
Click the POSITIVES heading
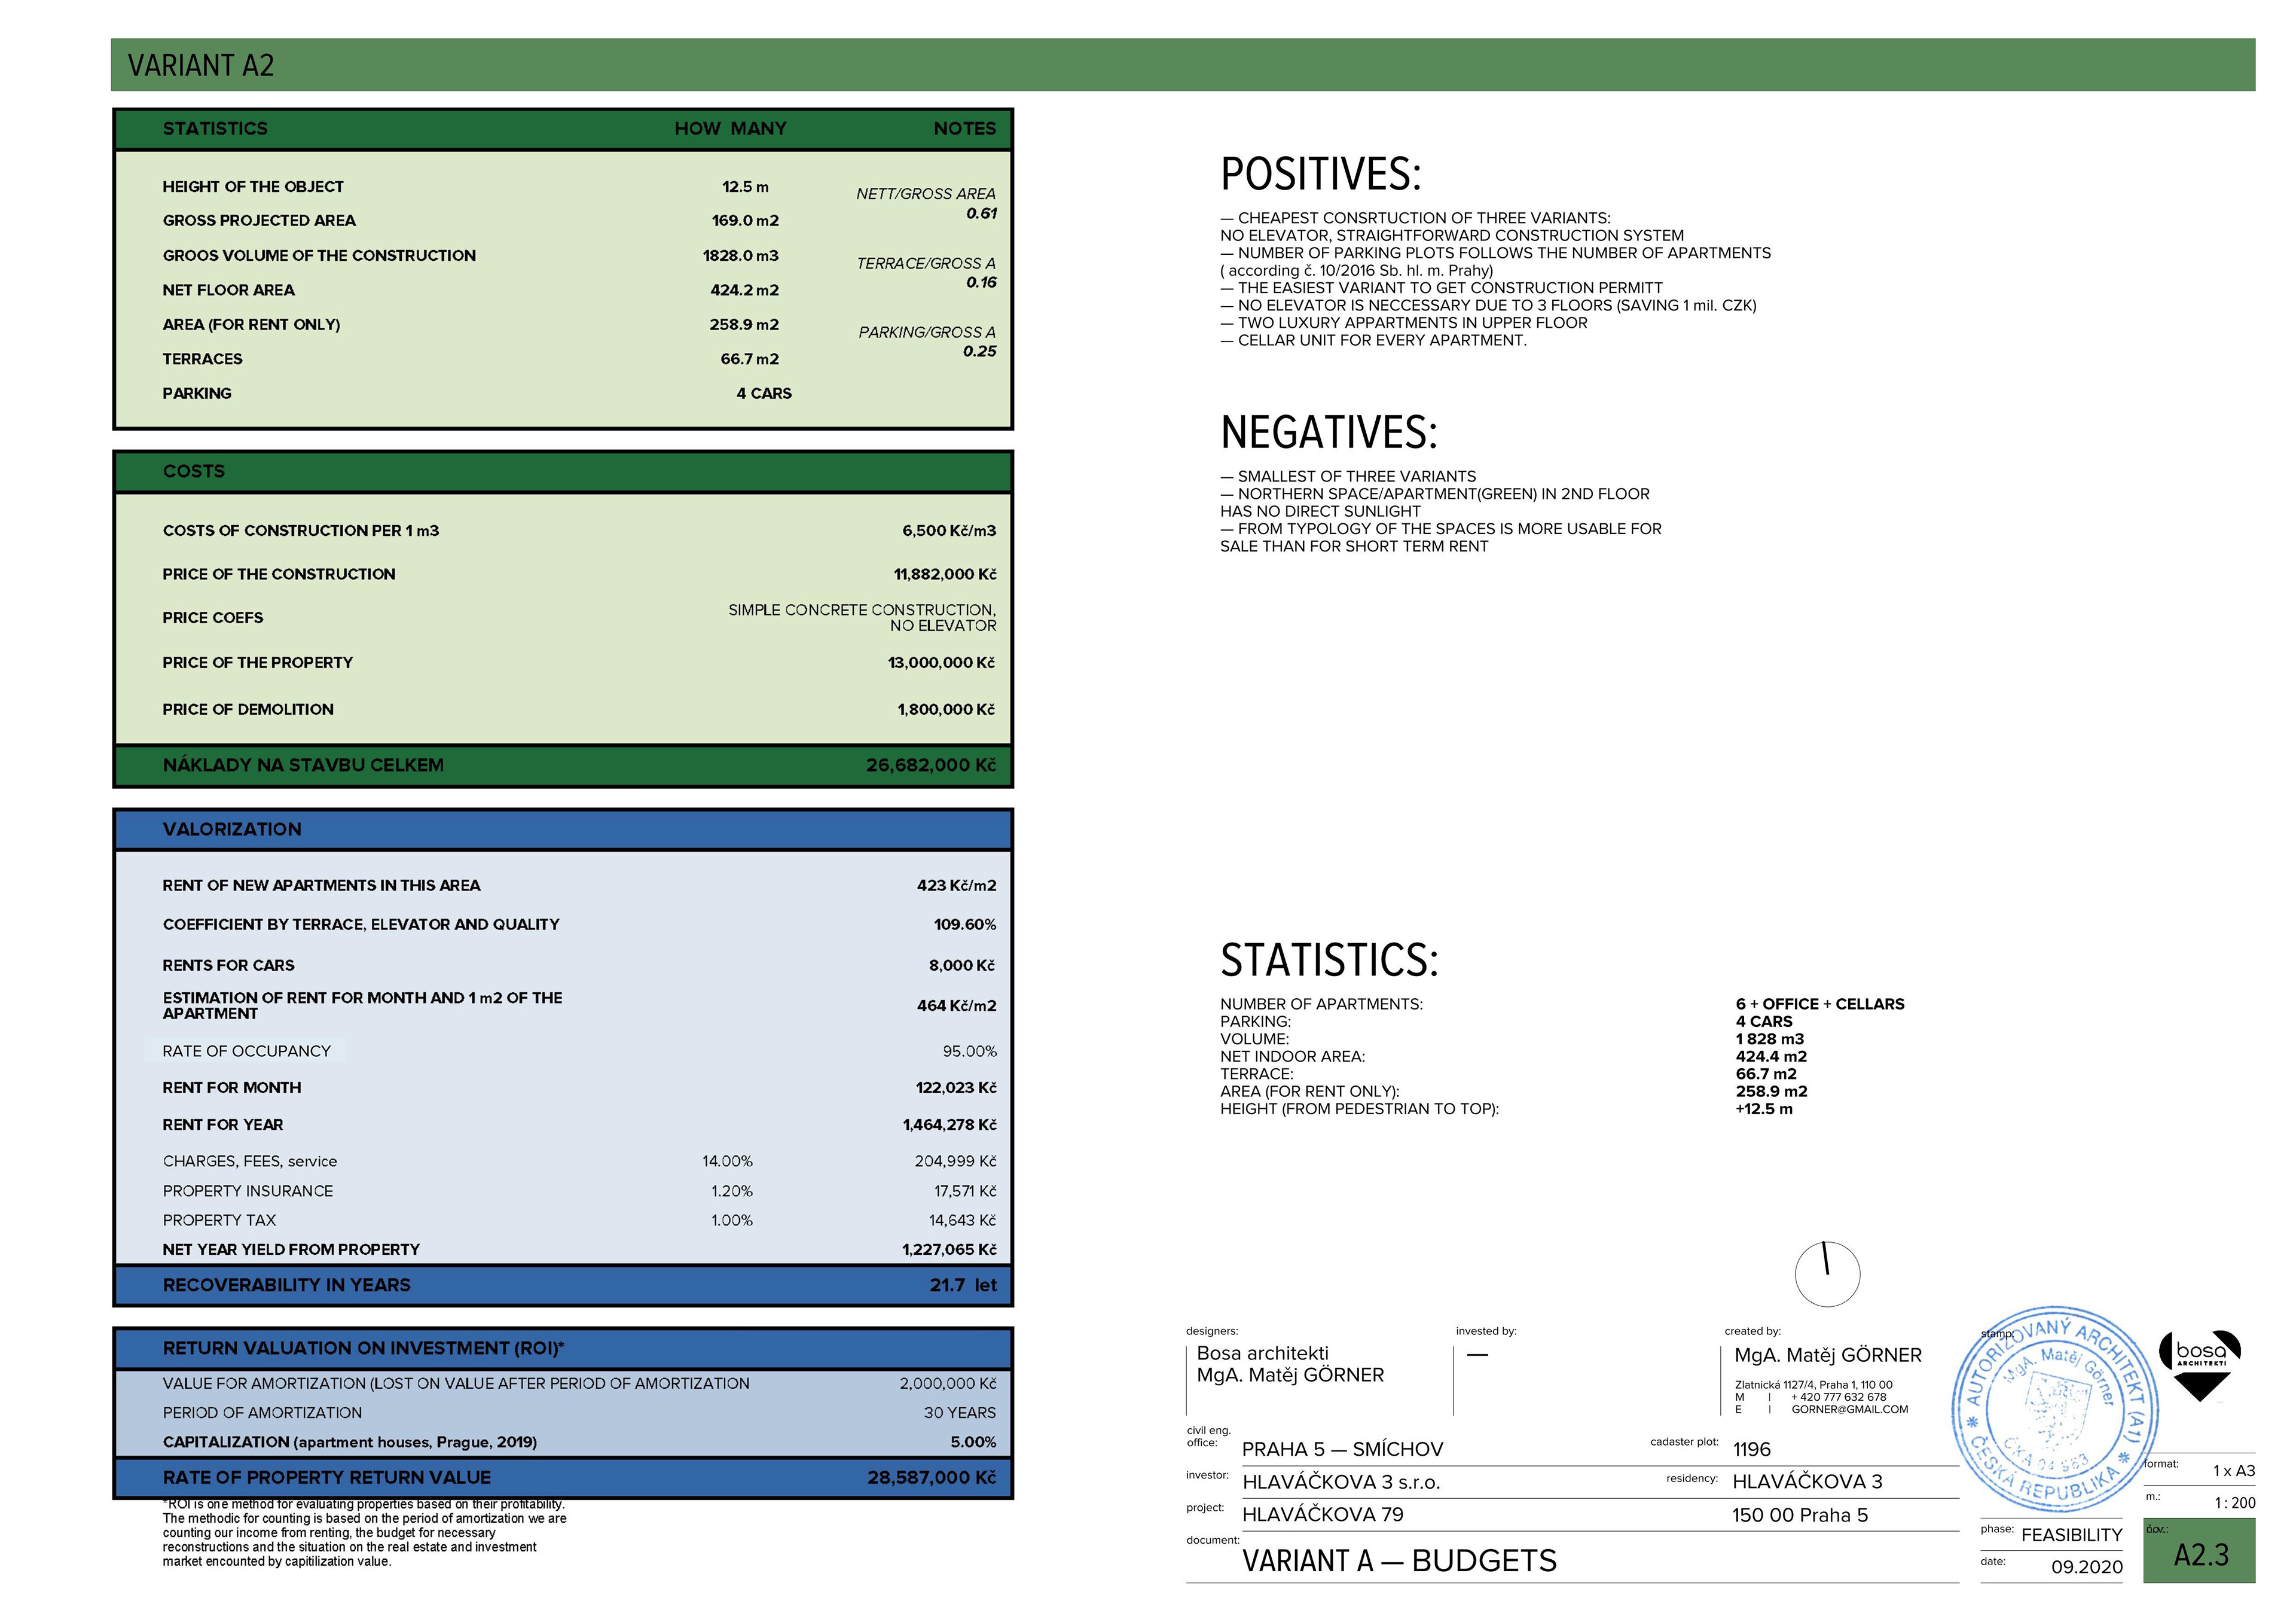click(x=1320, y=174)
